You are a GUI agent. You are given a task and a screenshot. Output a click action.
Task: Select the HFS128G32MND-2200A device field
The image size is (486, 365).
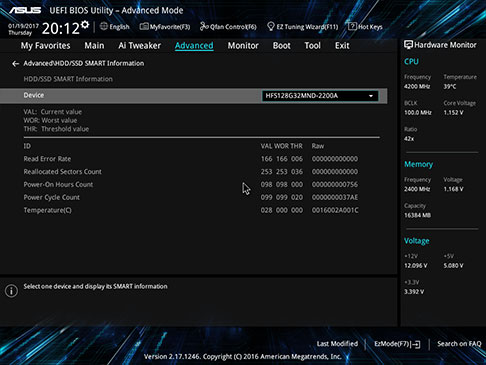tap(320, 96)
